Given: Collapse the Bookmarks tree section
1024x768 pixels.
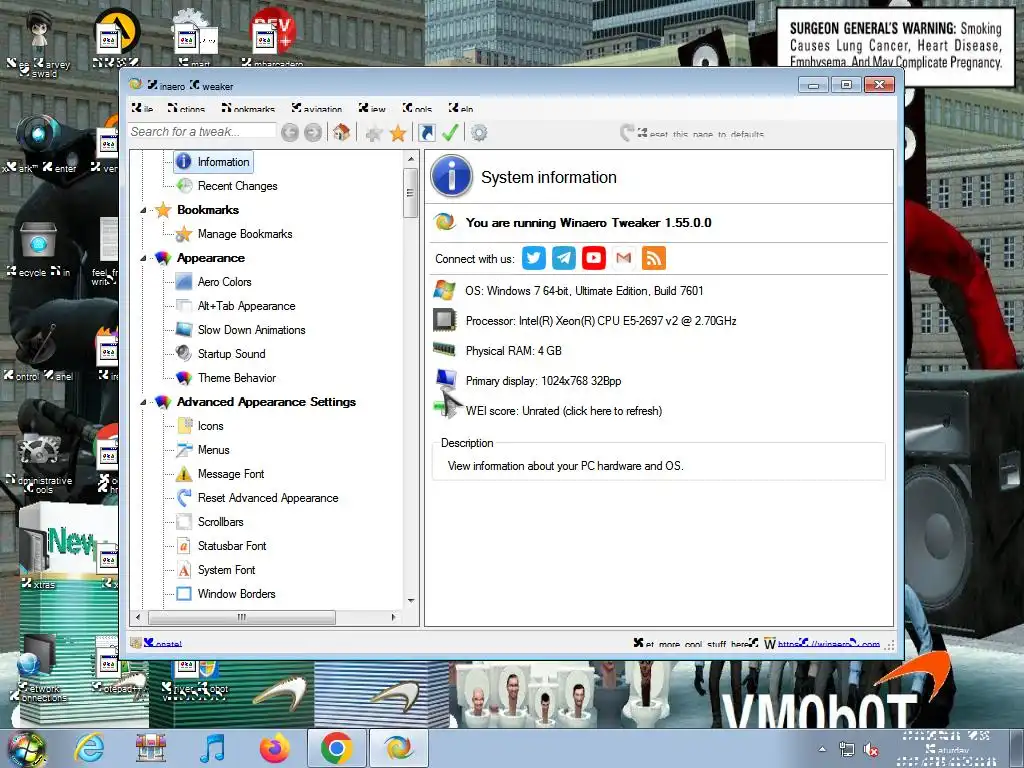Looking at the screenshot, I should (143, 210).
